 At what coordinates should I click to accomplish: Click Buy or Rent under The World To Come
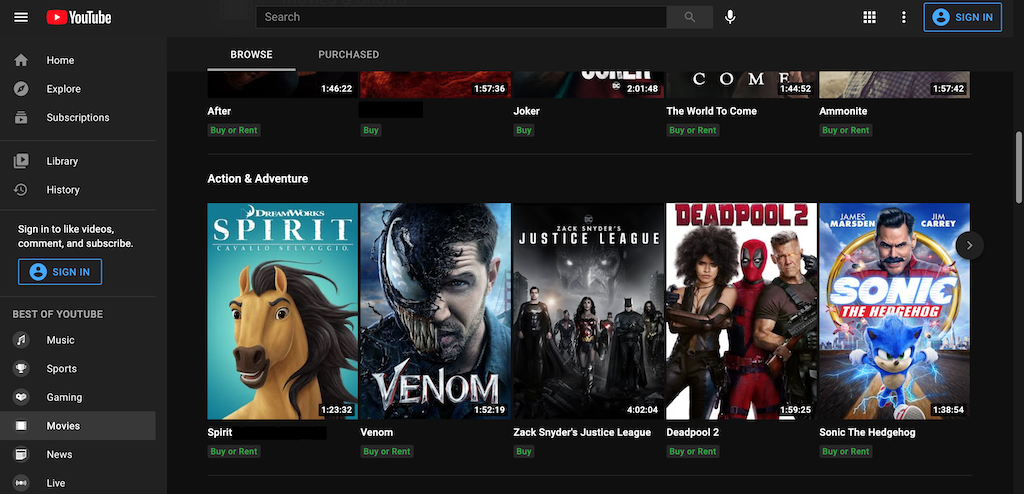692,130
